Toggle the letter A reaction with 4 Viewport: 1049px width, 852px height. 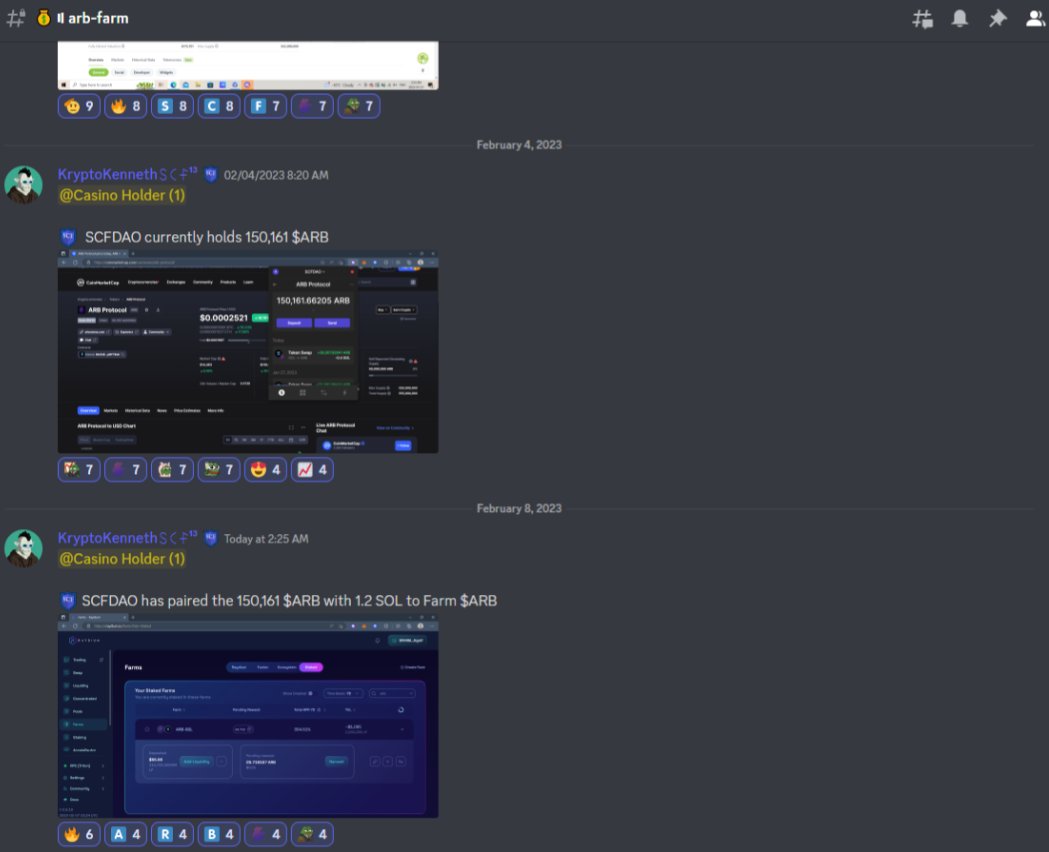pyautogui.click(x=126, y=834)
